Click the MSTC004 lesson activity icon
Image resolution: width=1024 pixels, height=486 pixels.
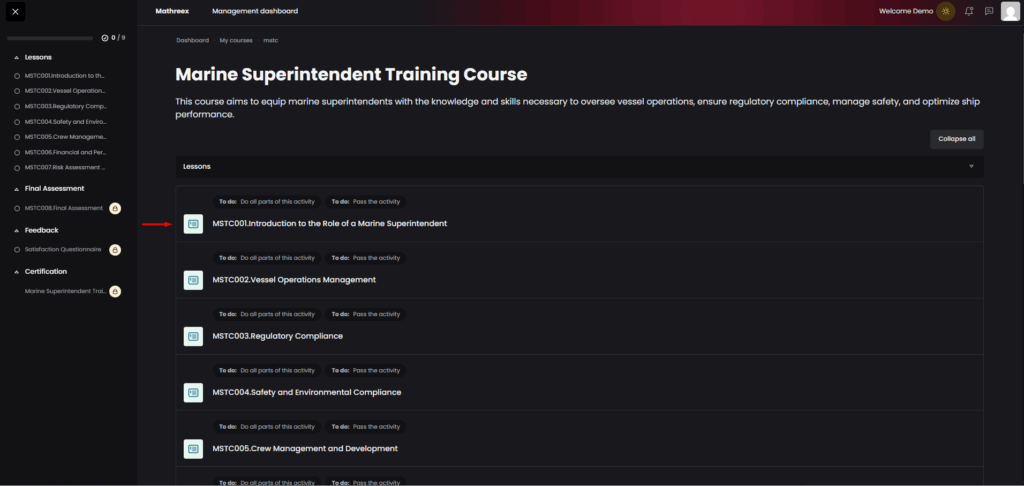coord(193,392)
